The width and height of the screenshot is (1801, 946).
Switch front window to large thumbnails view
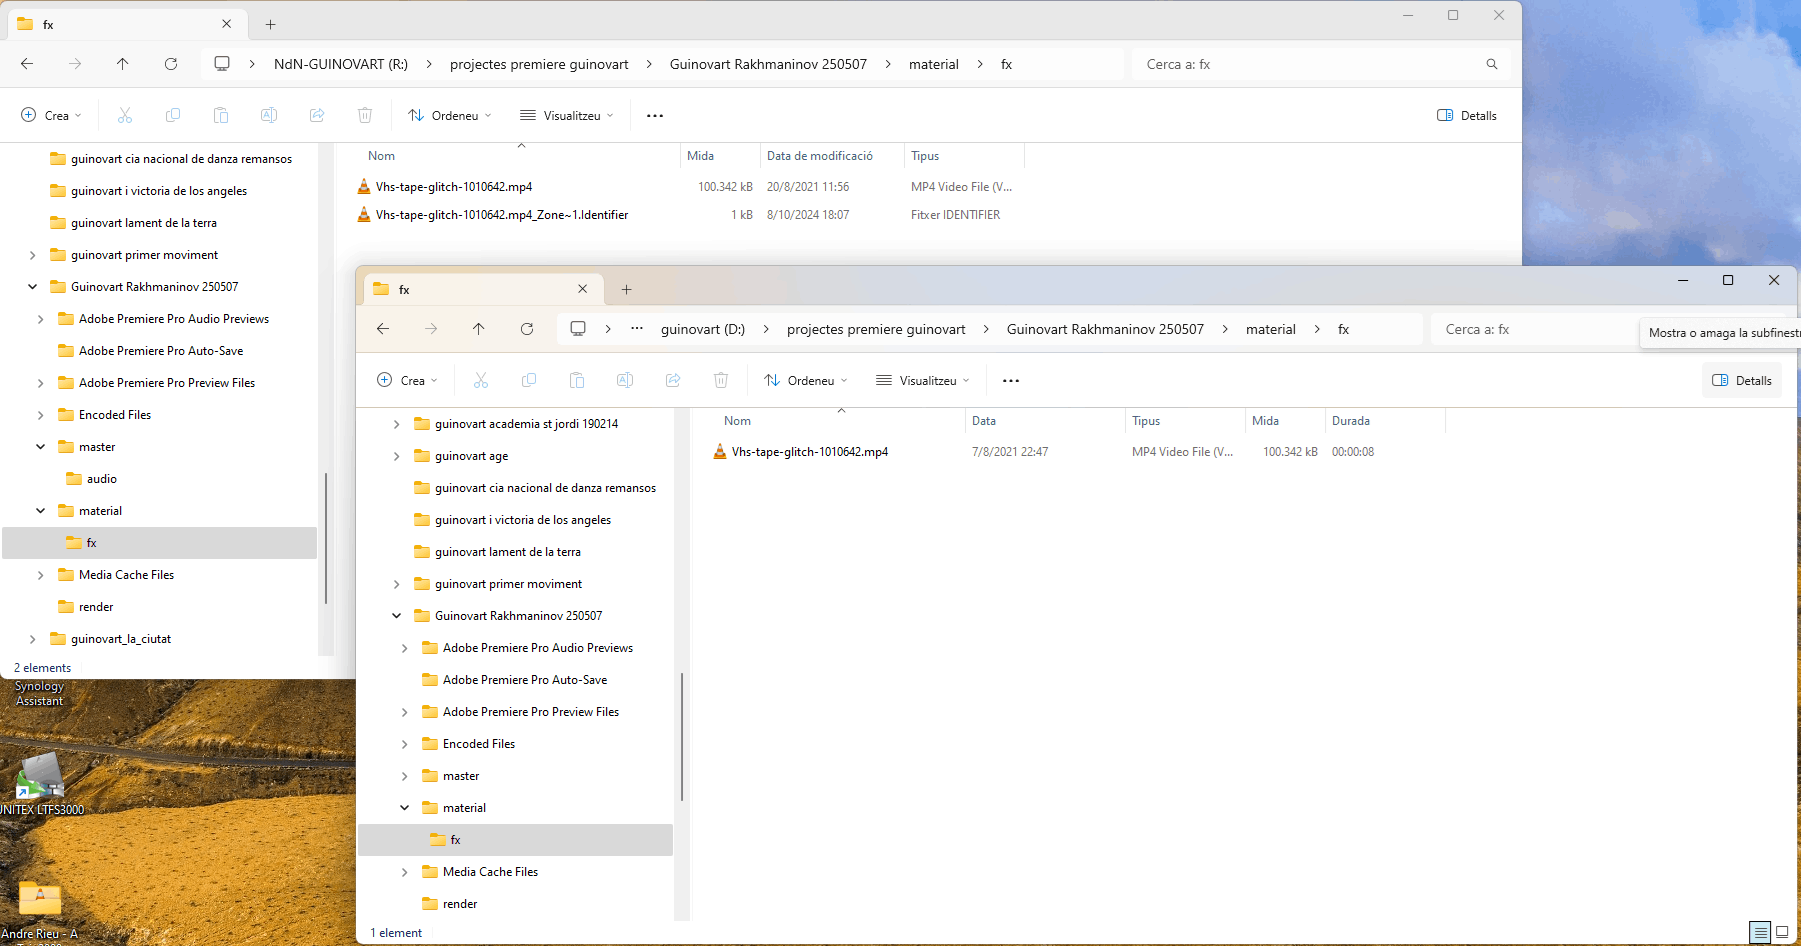[x=1782, y=932]
